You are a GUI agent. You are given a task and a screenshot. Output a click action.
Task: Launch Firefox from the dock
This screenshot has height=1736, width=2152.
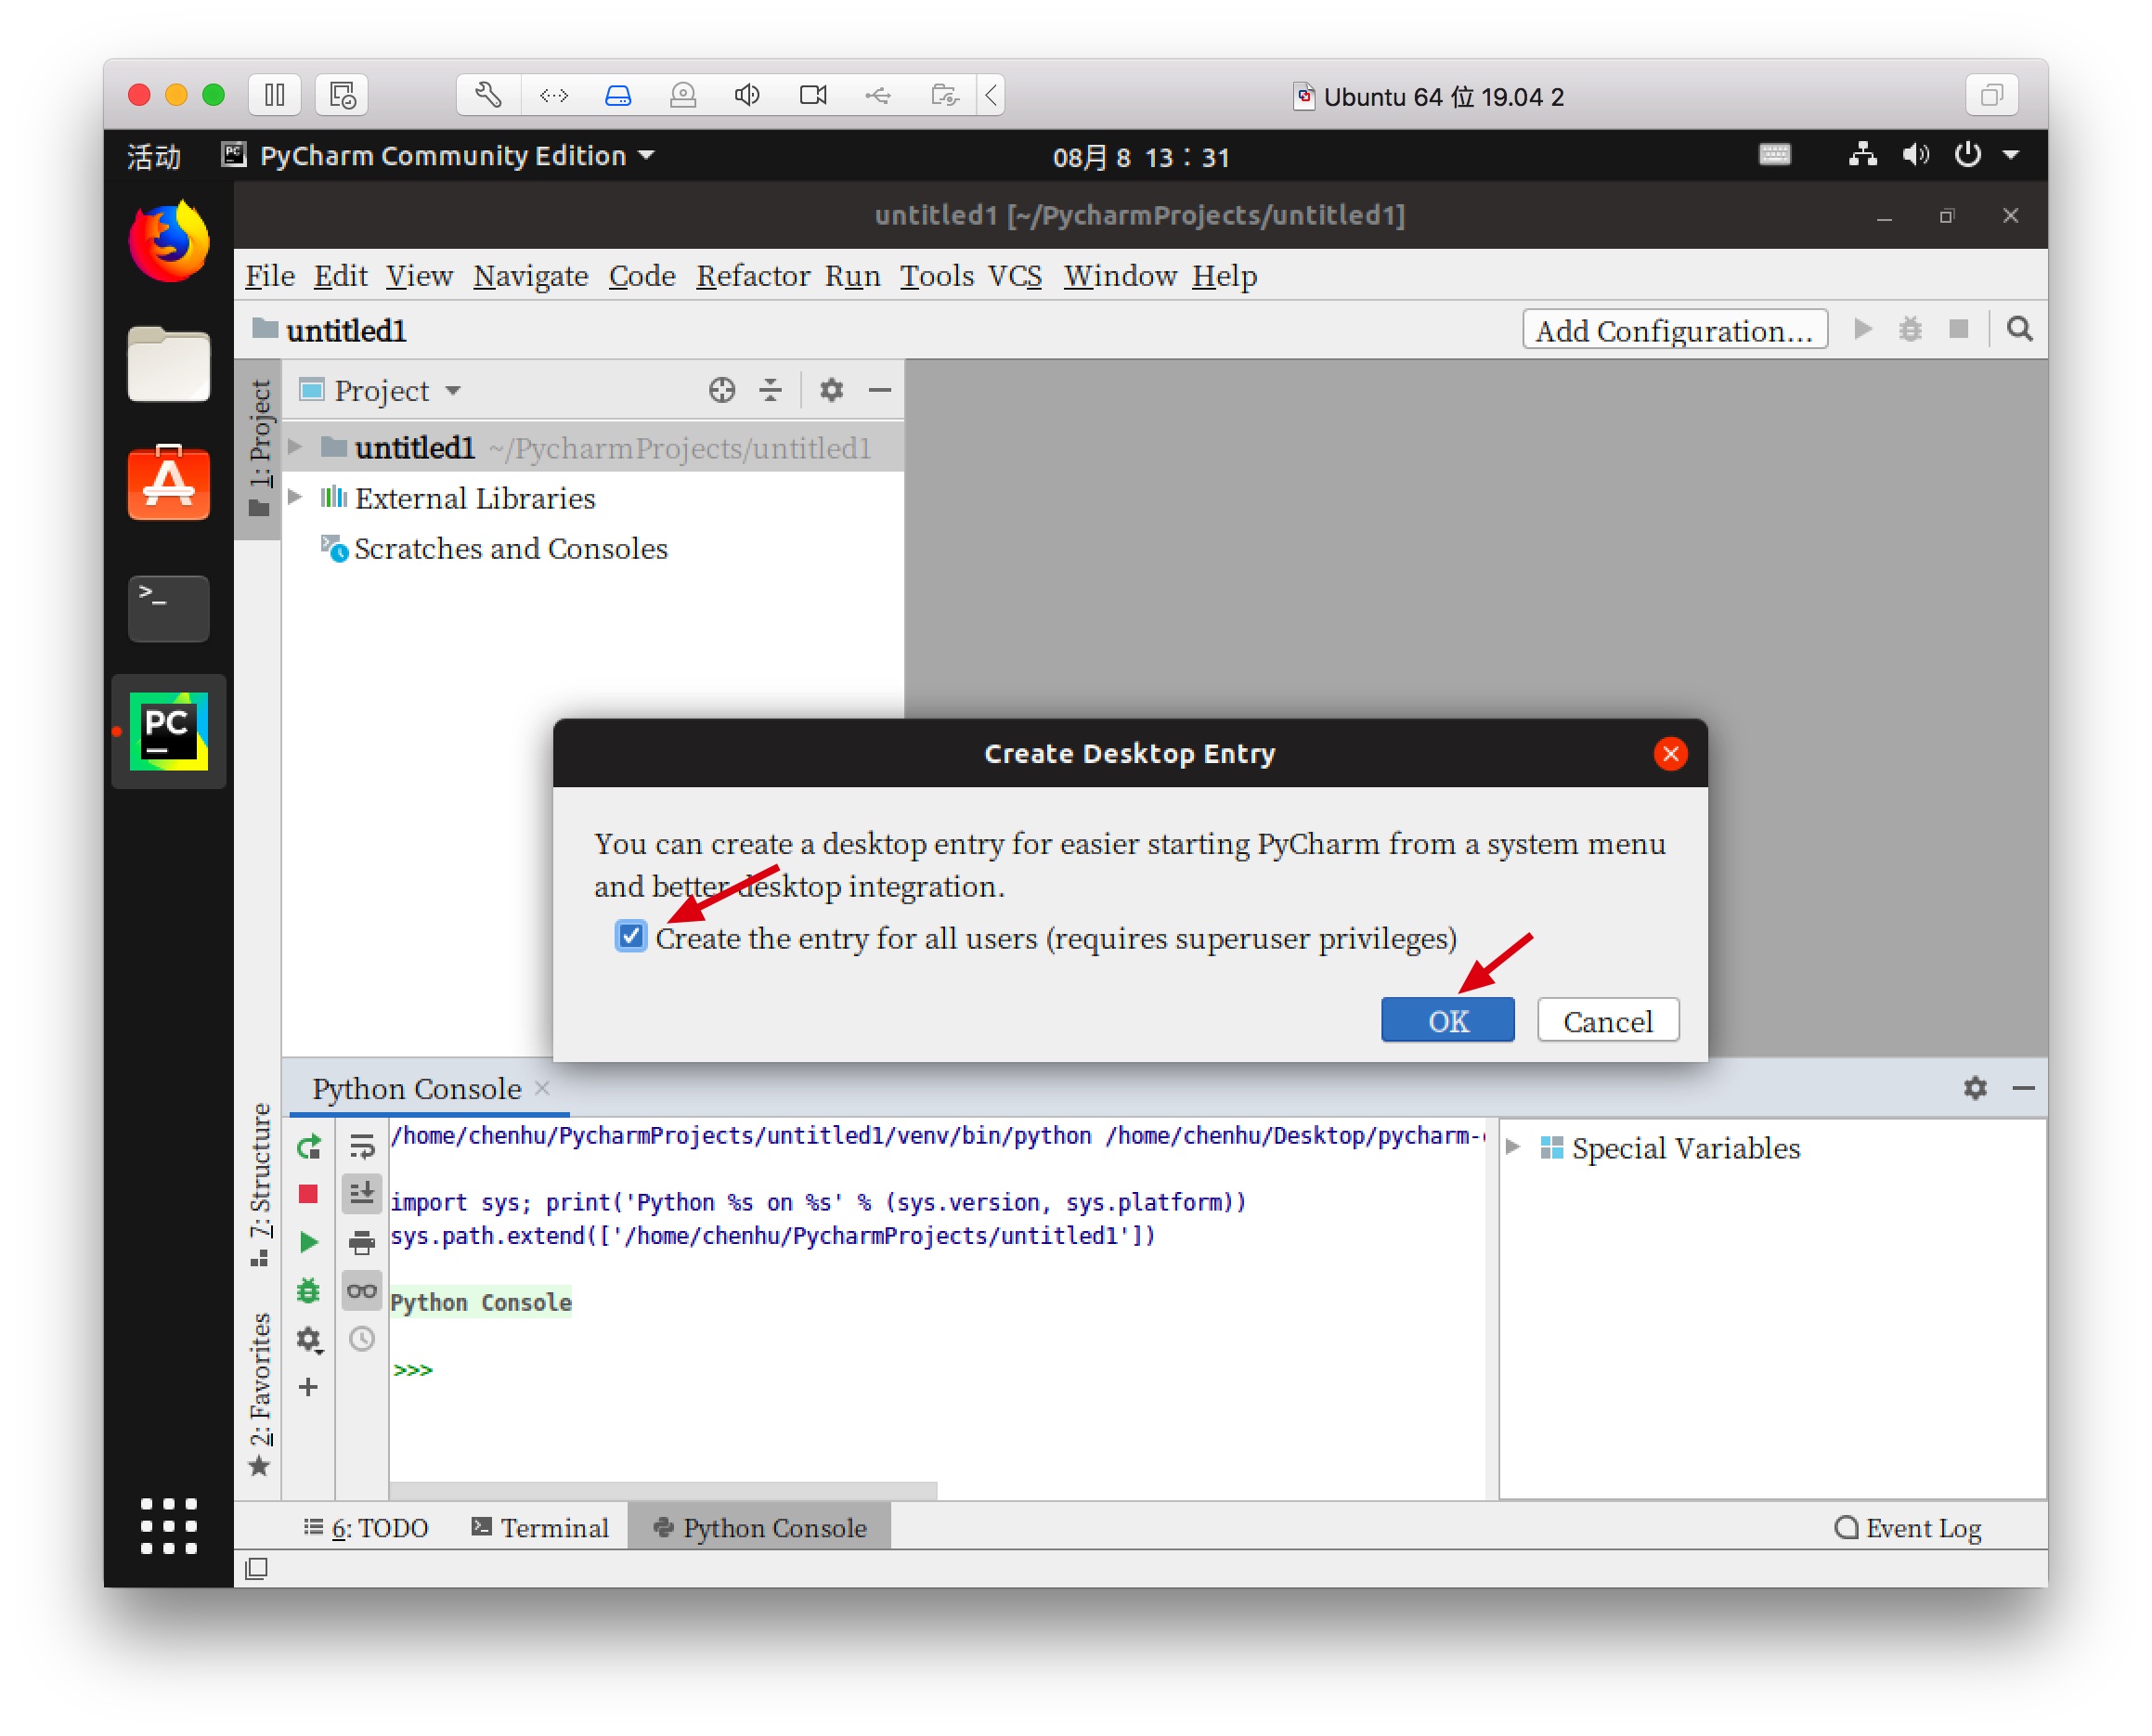tap(168, 241)
